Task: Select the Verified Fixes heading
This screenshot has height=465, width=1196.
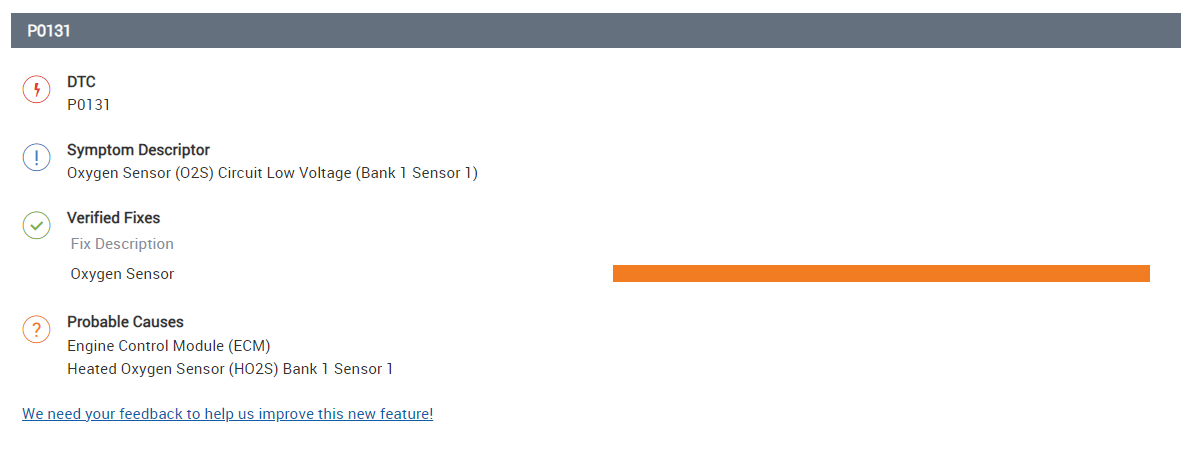Action: [x=113, y=218]
